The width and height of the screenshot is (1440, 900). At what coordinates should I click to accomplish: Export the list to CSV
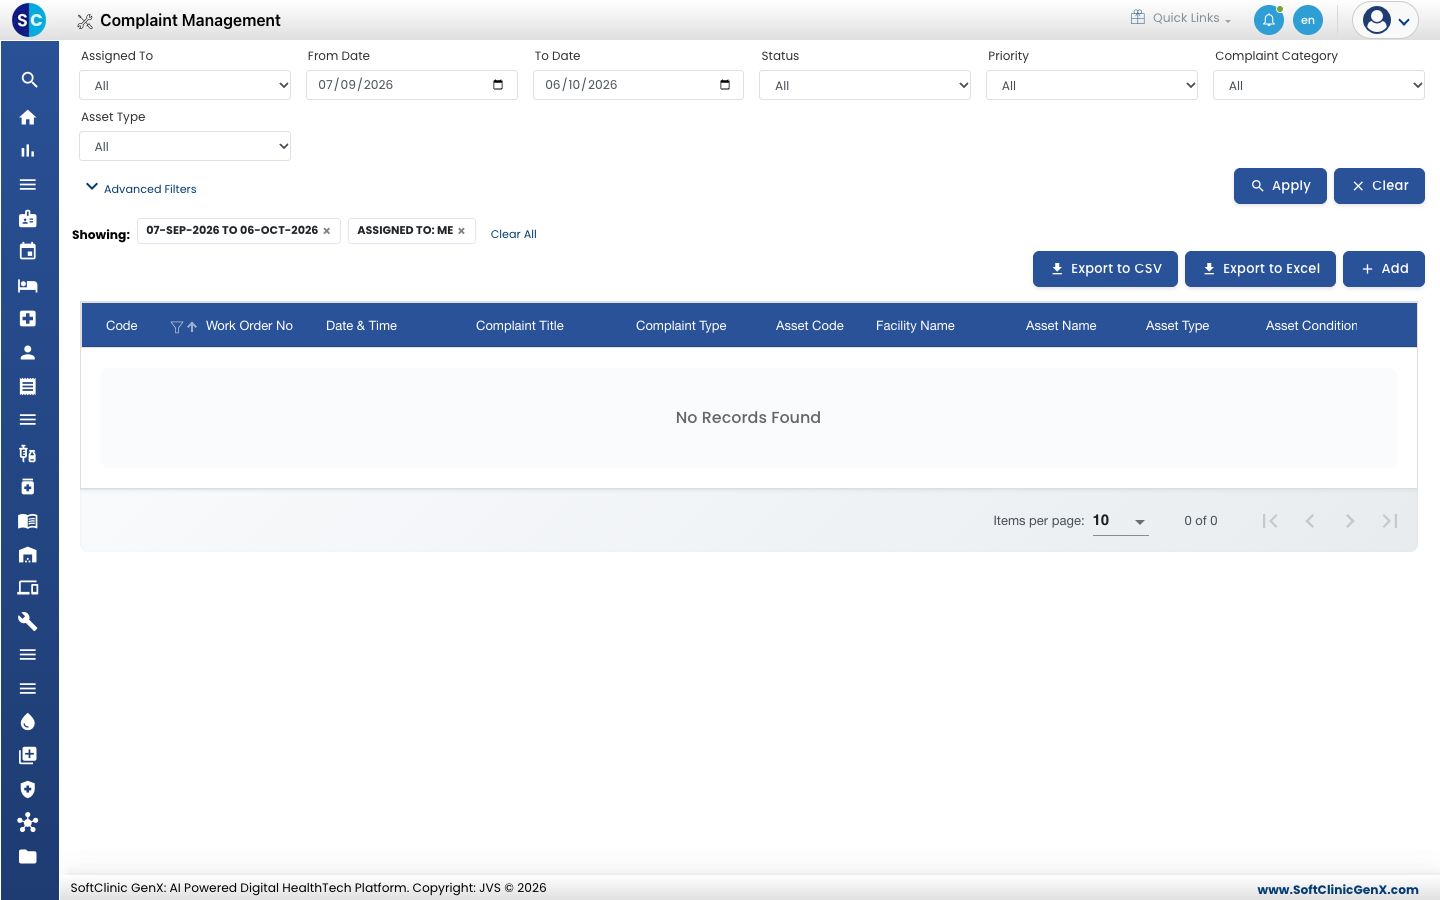(x=1105, y=269)
